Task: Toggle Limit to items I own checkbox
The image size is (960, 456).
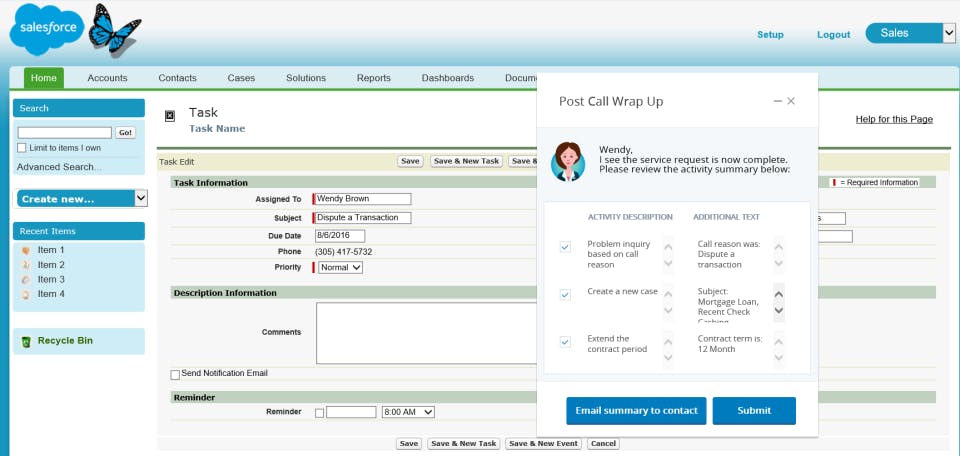Action: click(x=22, y=148)
